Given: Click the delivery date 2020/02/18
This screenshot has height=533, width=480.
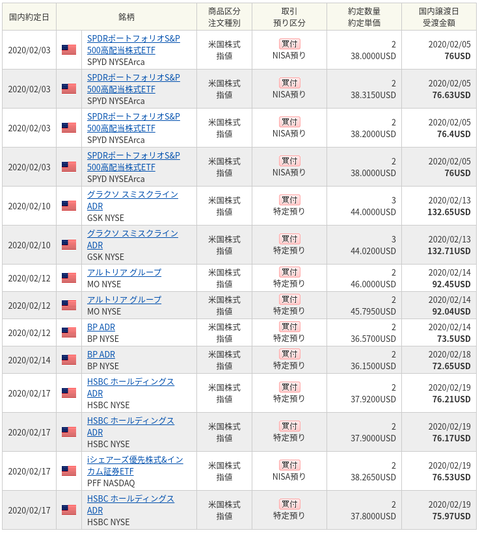Looking at the screenshot, I should tap(449, 354).
